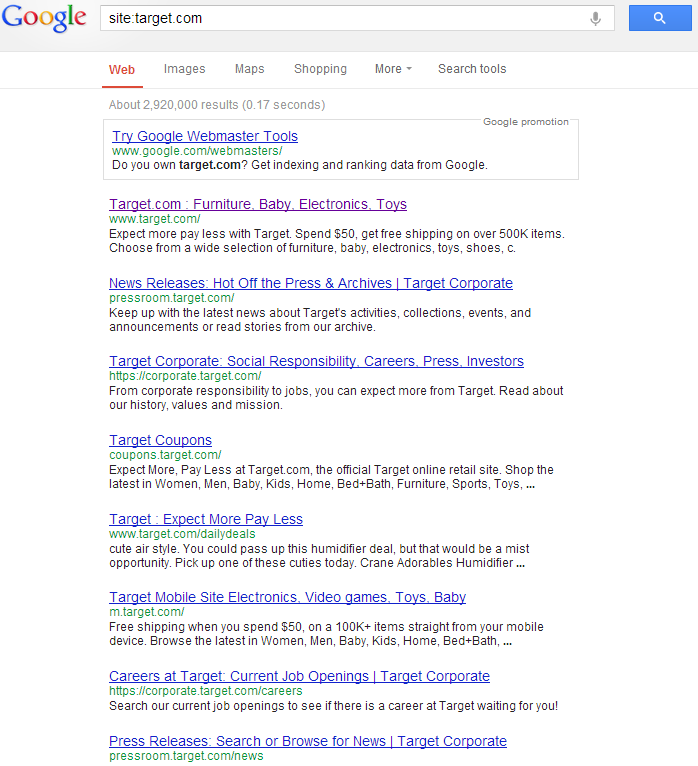Image resolution: width=698 pixels, height=766 pixels.
Task: Open Target.com : Furniture, Baby, Electronics, Toys result
Action: tap(258, 204)
